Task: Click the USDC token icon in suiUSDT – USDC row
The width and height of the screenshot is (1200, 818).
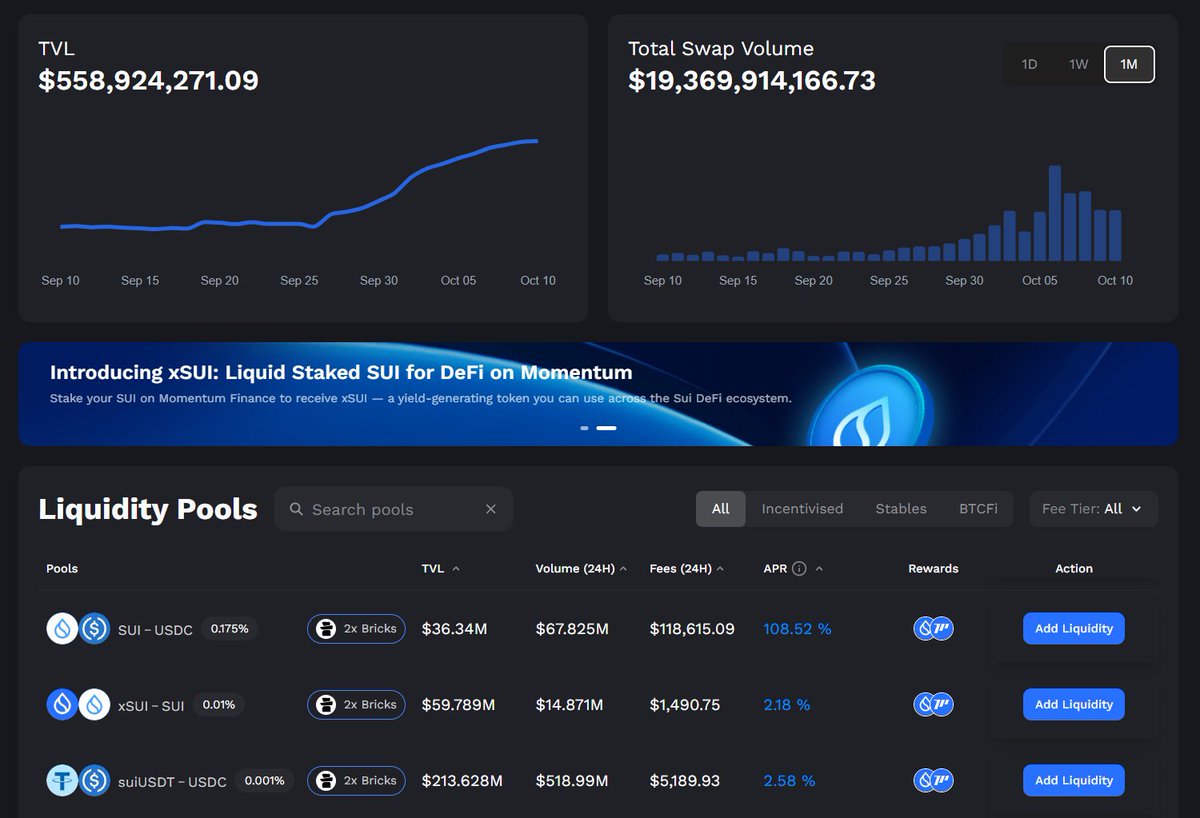Action: (x=95, y=780)
